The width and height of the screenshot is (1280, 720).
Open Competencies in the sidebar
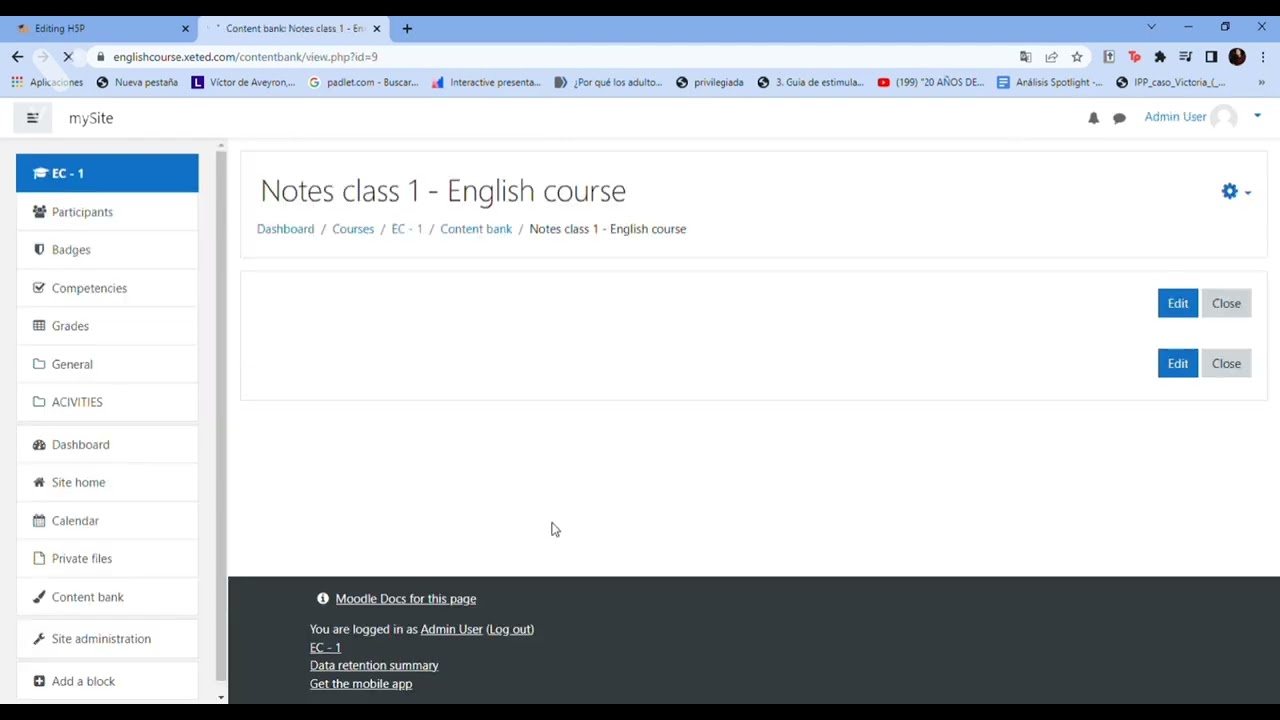(x=107, y=288)
